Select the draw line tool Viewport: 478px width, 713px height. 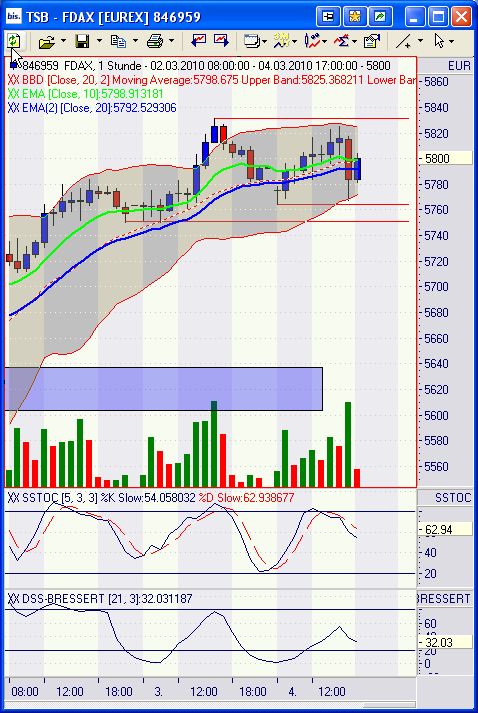(403, 42)
